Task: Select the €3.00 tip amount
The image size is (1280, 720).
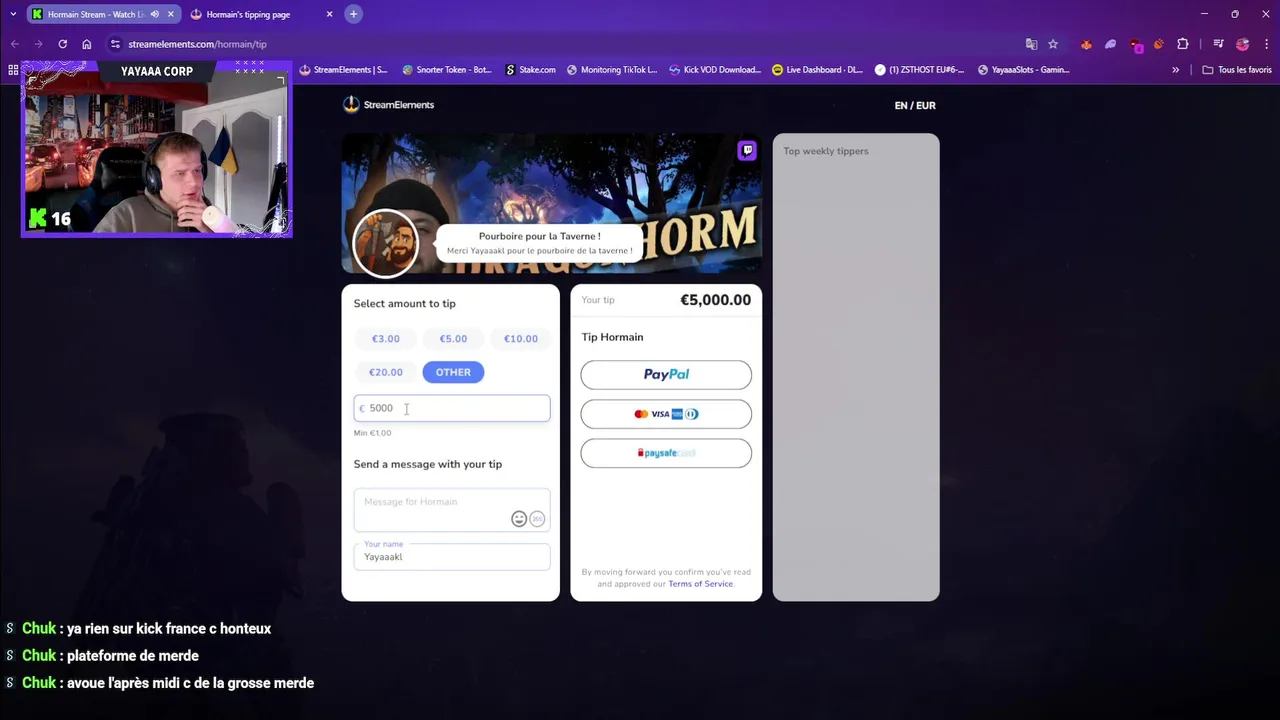Action: [386, 339]
